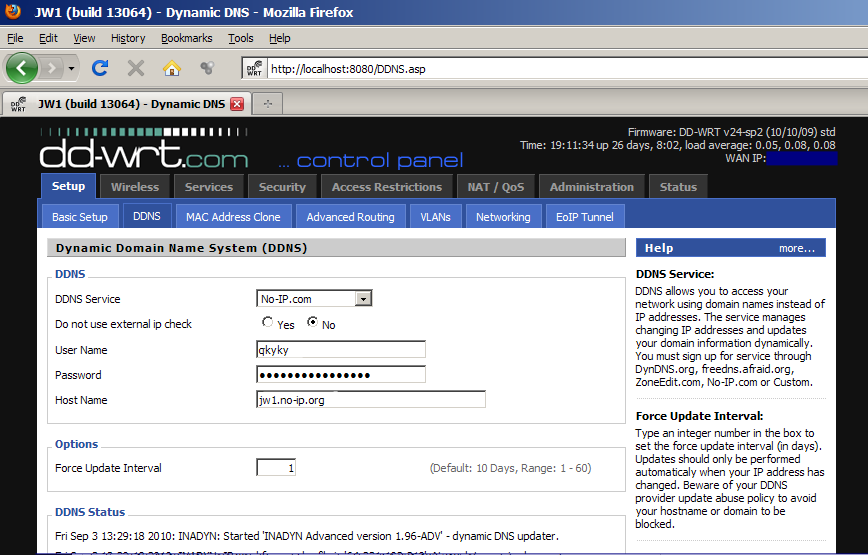Click the Stop loading X icon
The image size is (868, 555).
point(136,68)
